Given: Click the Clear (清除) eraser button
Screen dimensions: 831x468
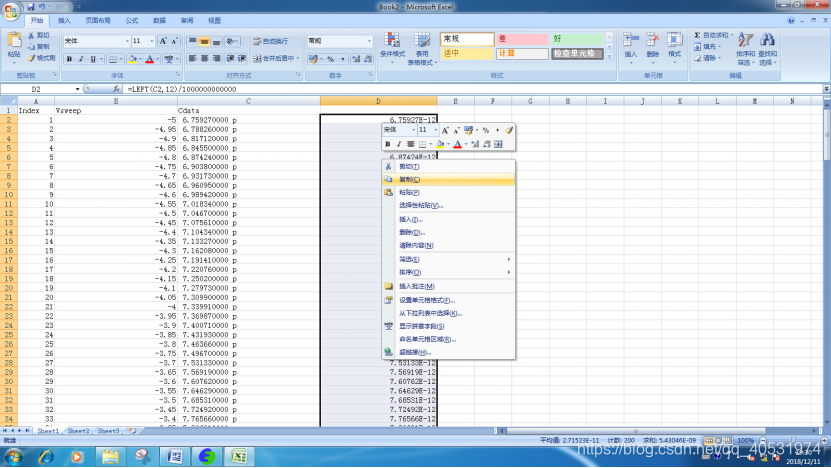Looking at the screenshot, I should 708,58.
